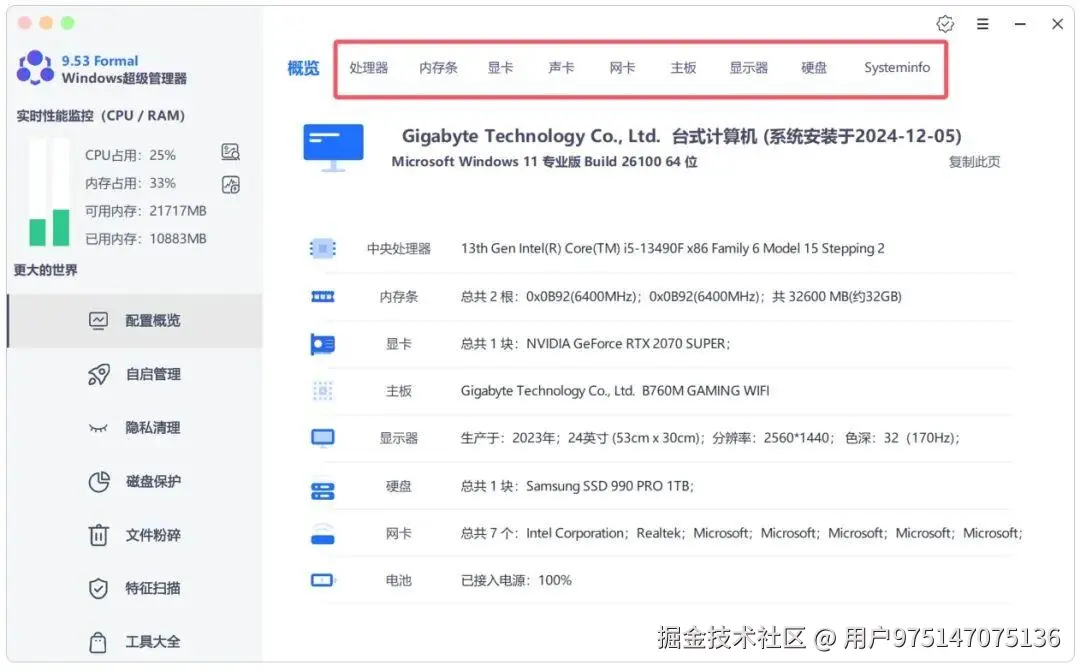This screenshot has width=1080, height=671.
Task: Click the icon next to CPU占用
Action: [x=231, y=152]
